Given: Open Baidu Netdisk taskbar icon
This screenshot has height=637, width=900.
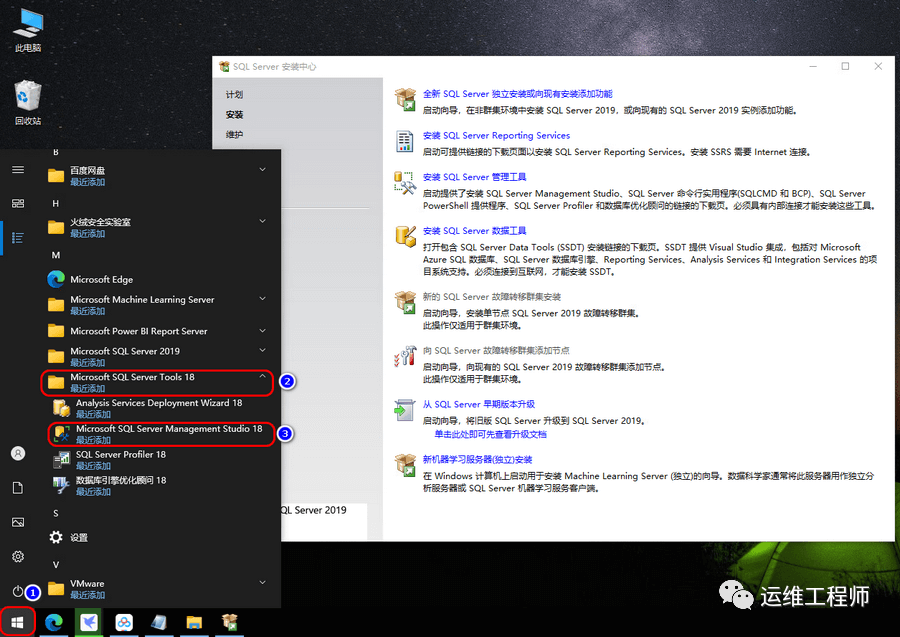Looking at the screenshot, I should pyautogui.click(x=124, y=622).
